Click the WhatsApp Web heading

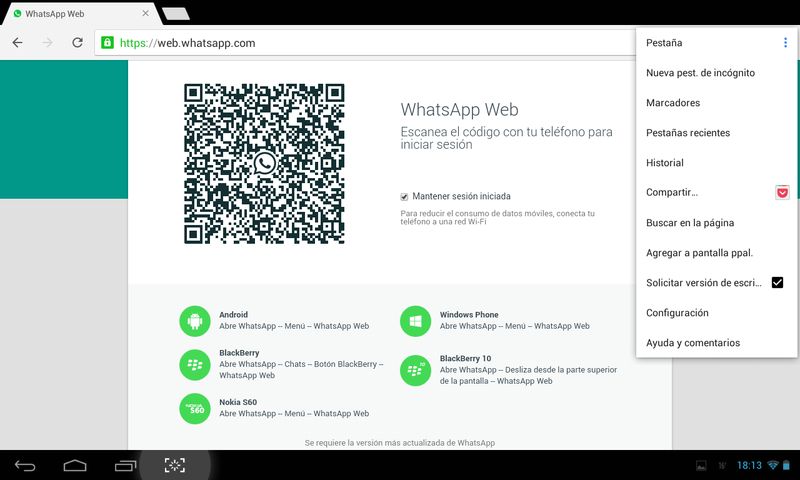459,110
